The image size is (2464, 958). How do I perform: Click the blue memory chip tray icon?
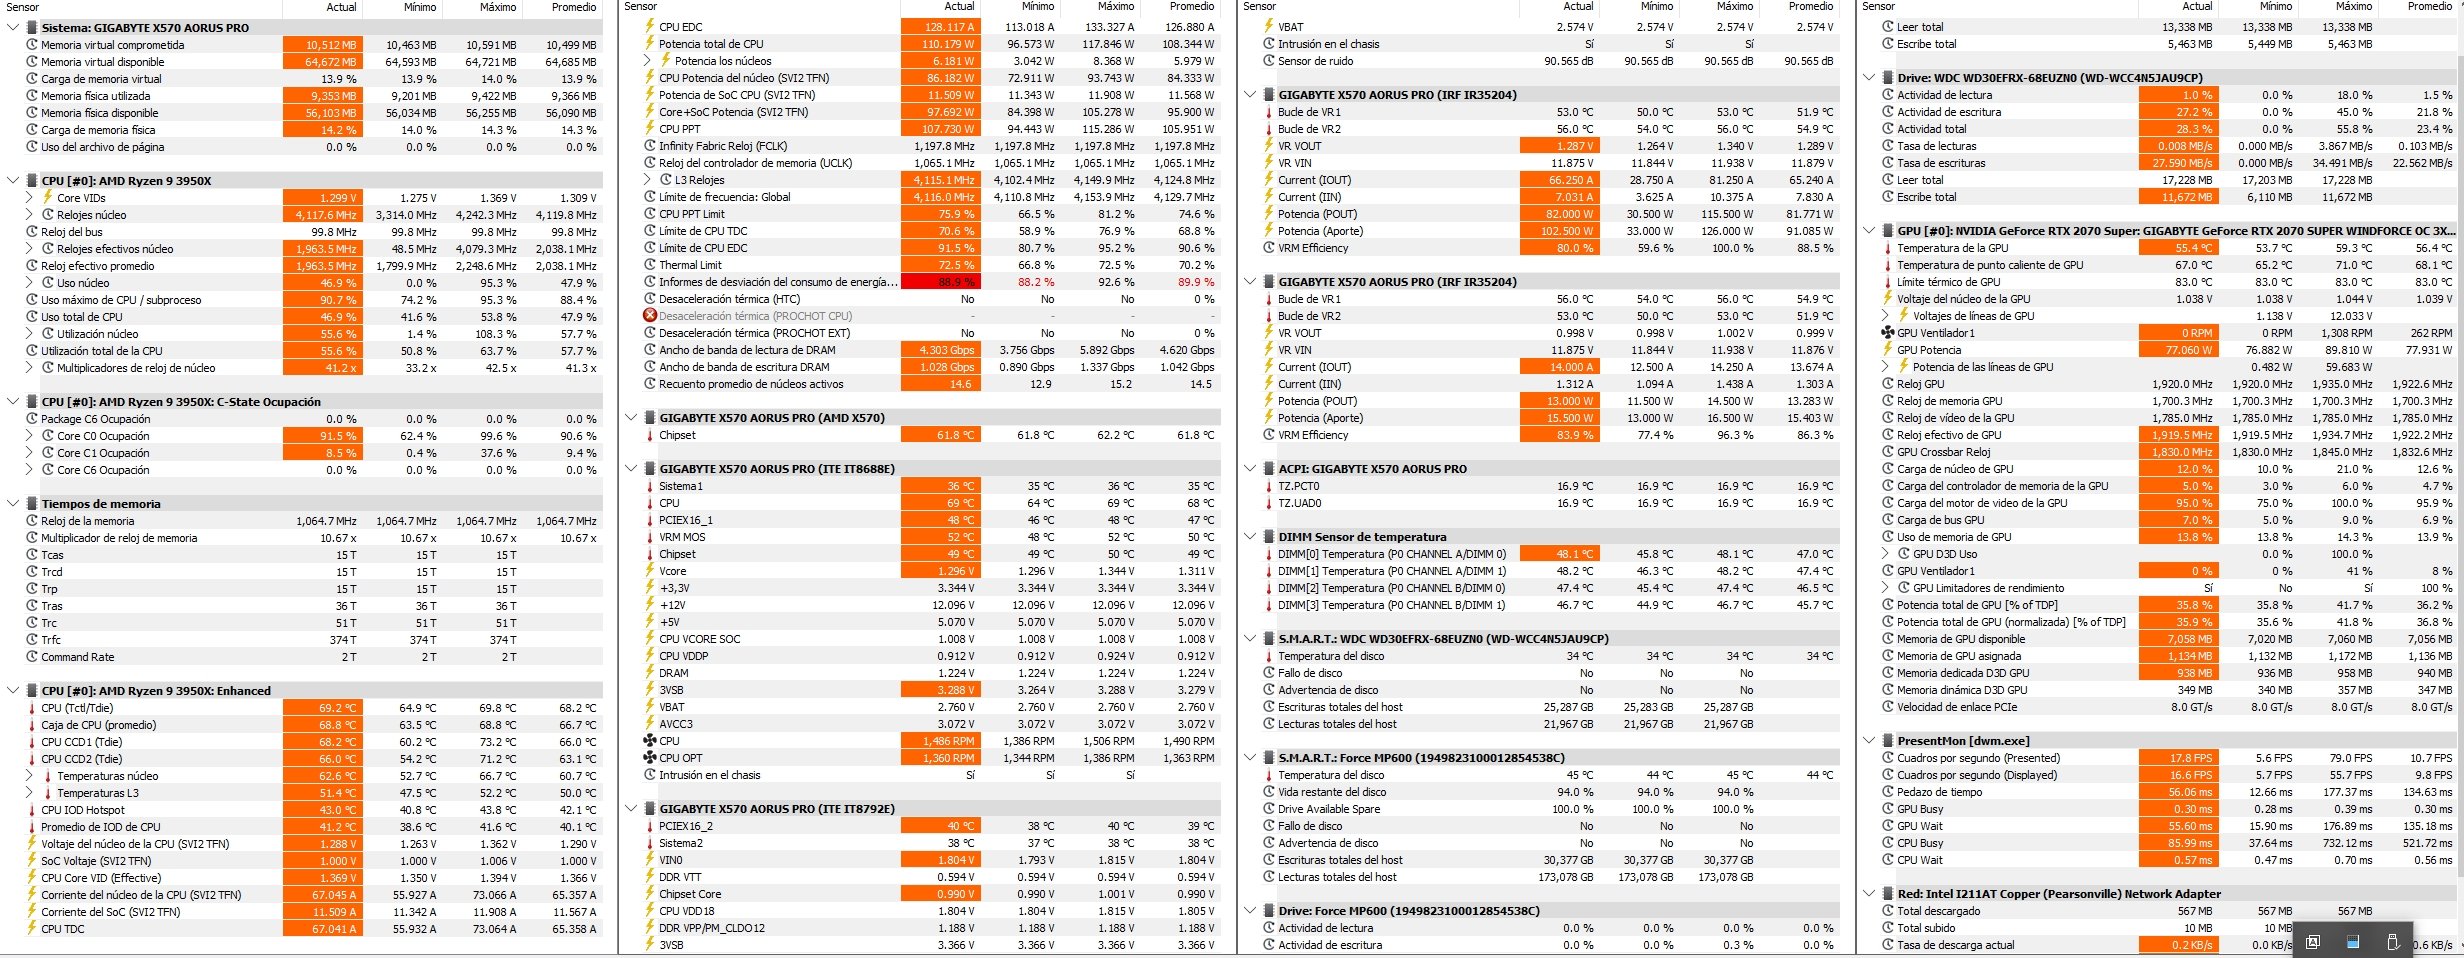(2353, 942)
